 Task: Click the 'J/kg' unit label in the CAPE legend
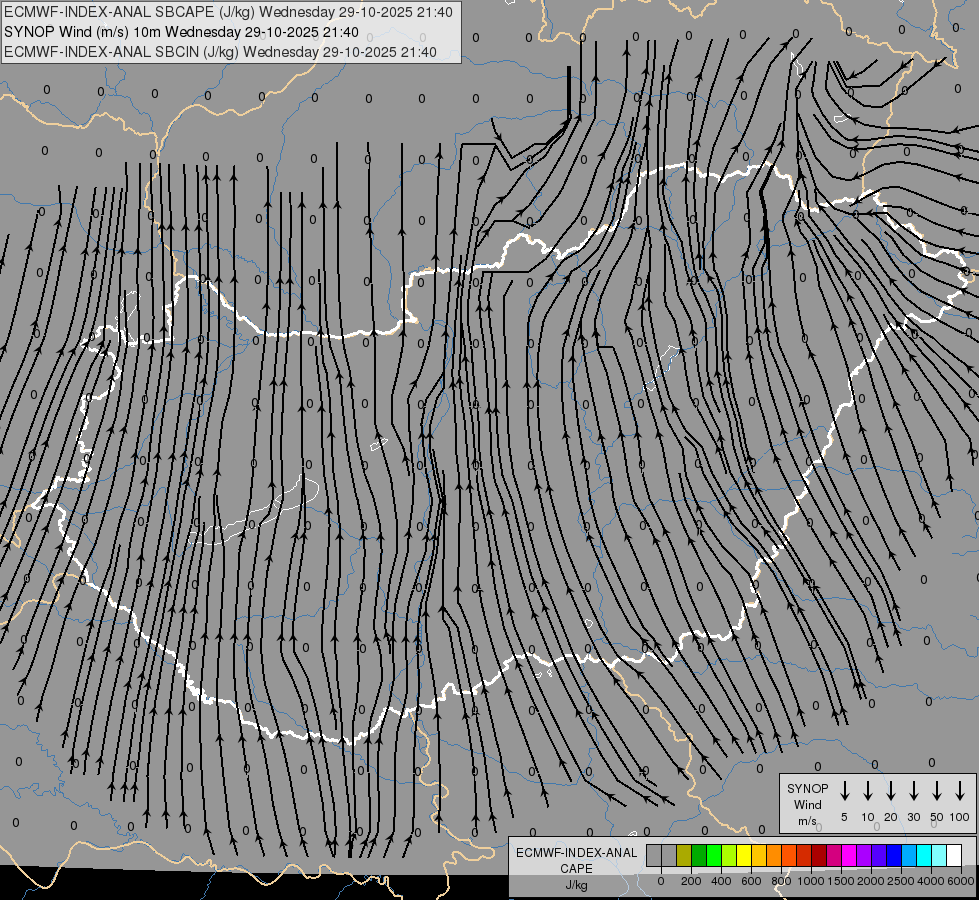point(576,885)
